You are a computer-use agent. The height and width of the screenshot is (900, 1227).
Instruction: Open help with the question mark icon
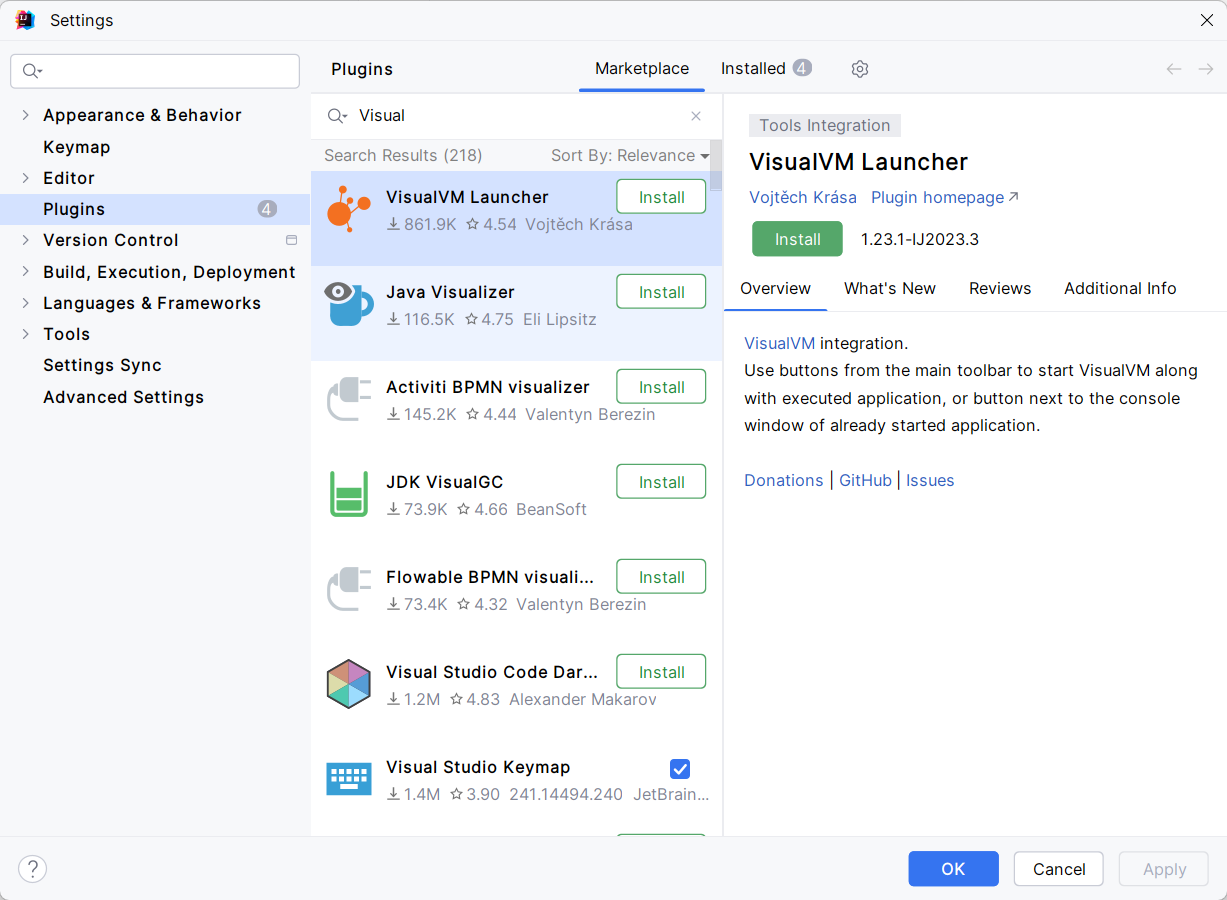click(x=33, y=868)
